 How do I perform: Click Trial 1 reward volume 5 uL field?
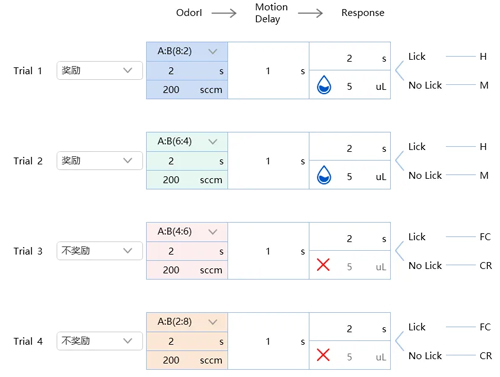[x=350, y=85]
